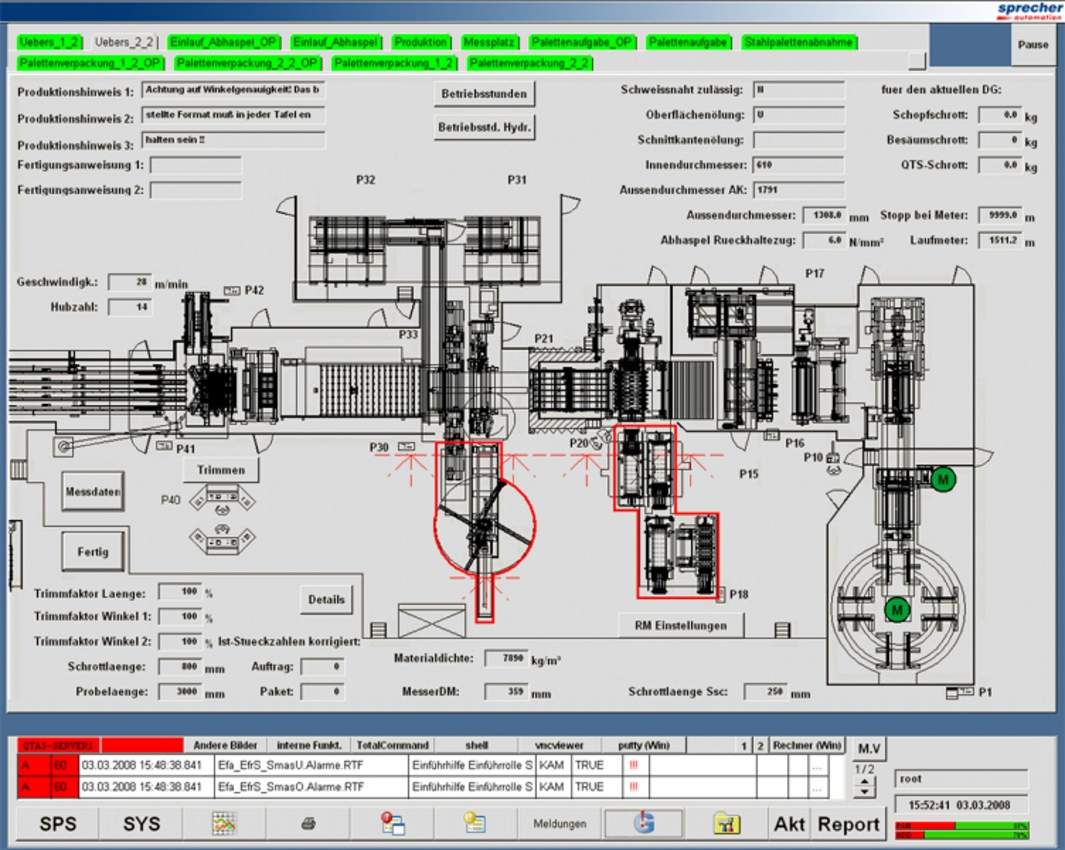Screen dimensions: 1065x850
Task: Click the yellow note icon left of Meldungen
Action: pyautogui.click(x=475, y=824)
